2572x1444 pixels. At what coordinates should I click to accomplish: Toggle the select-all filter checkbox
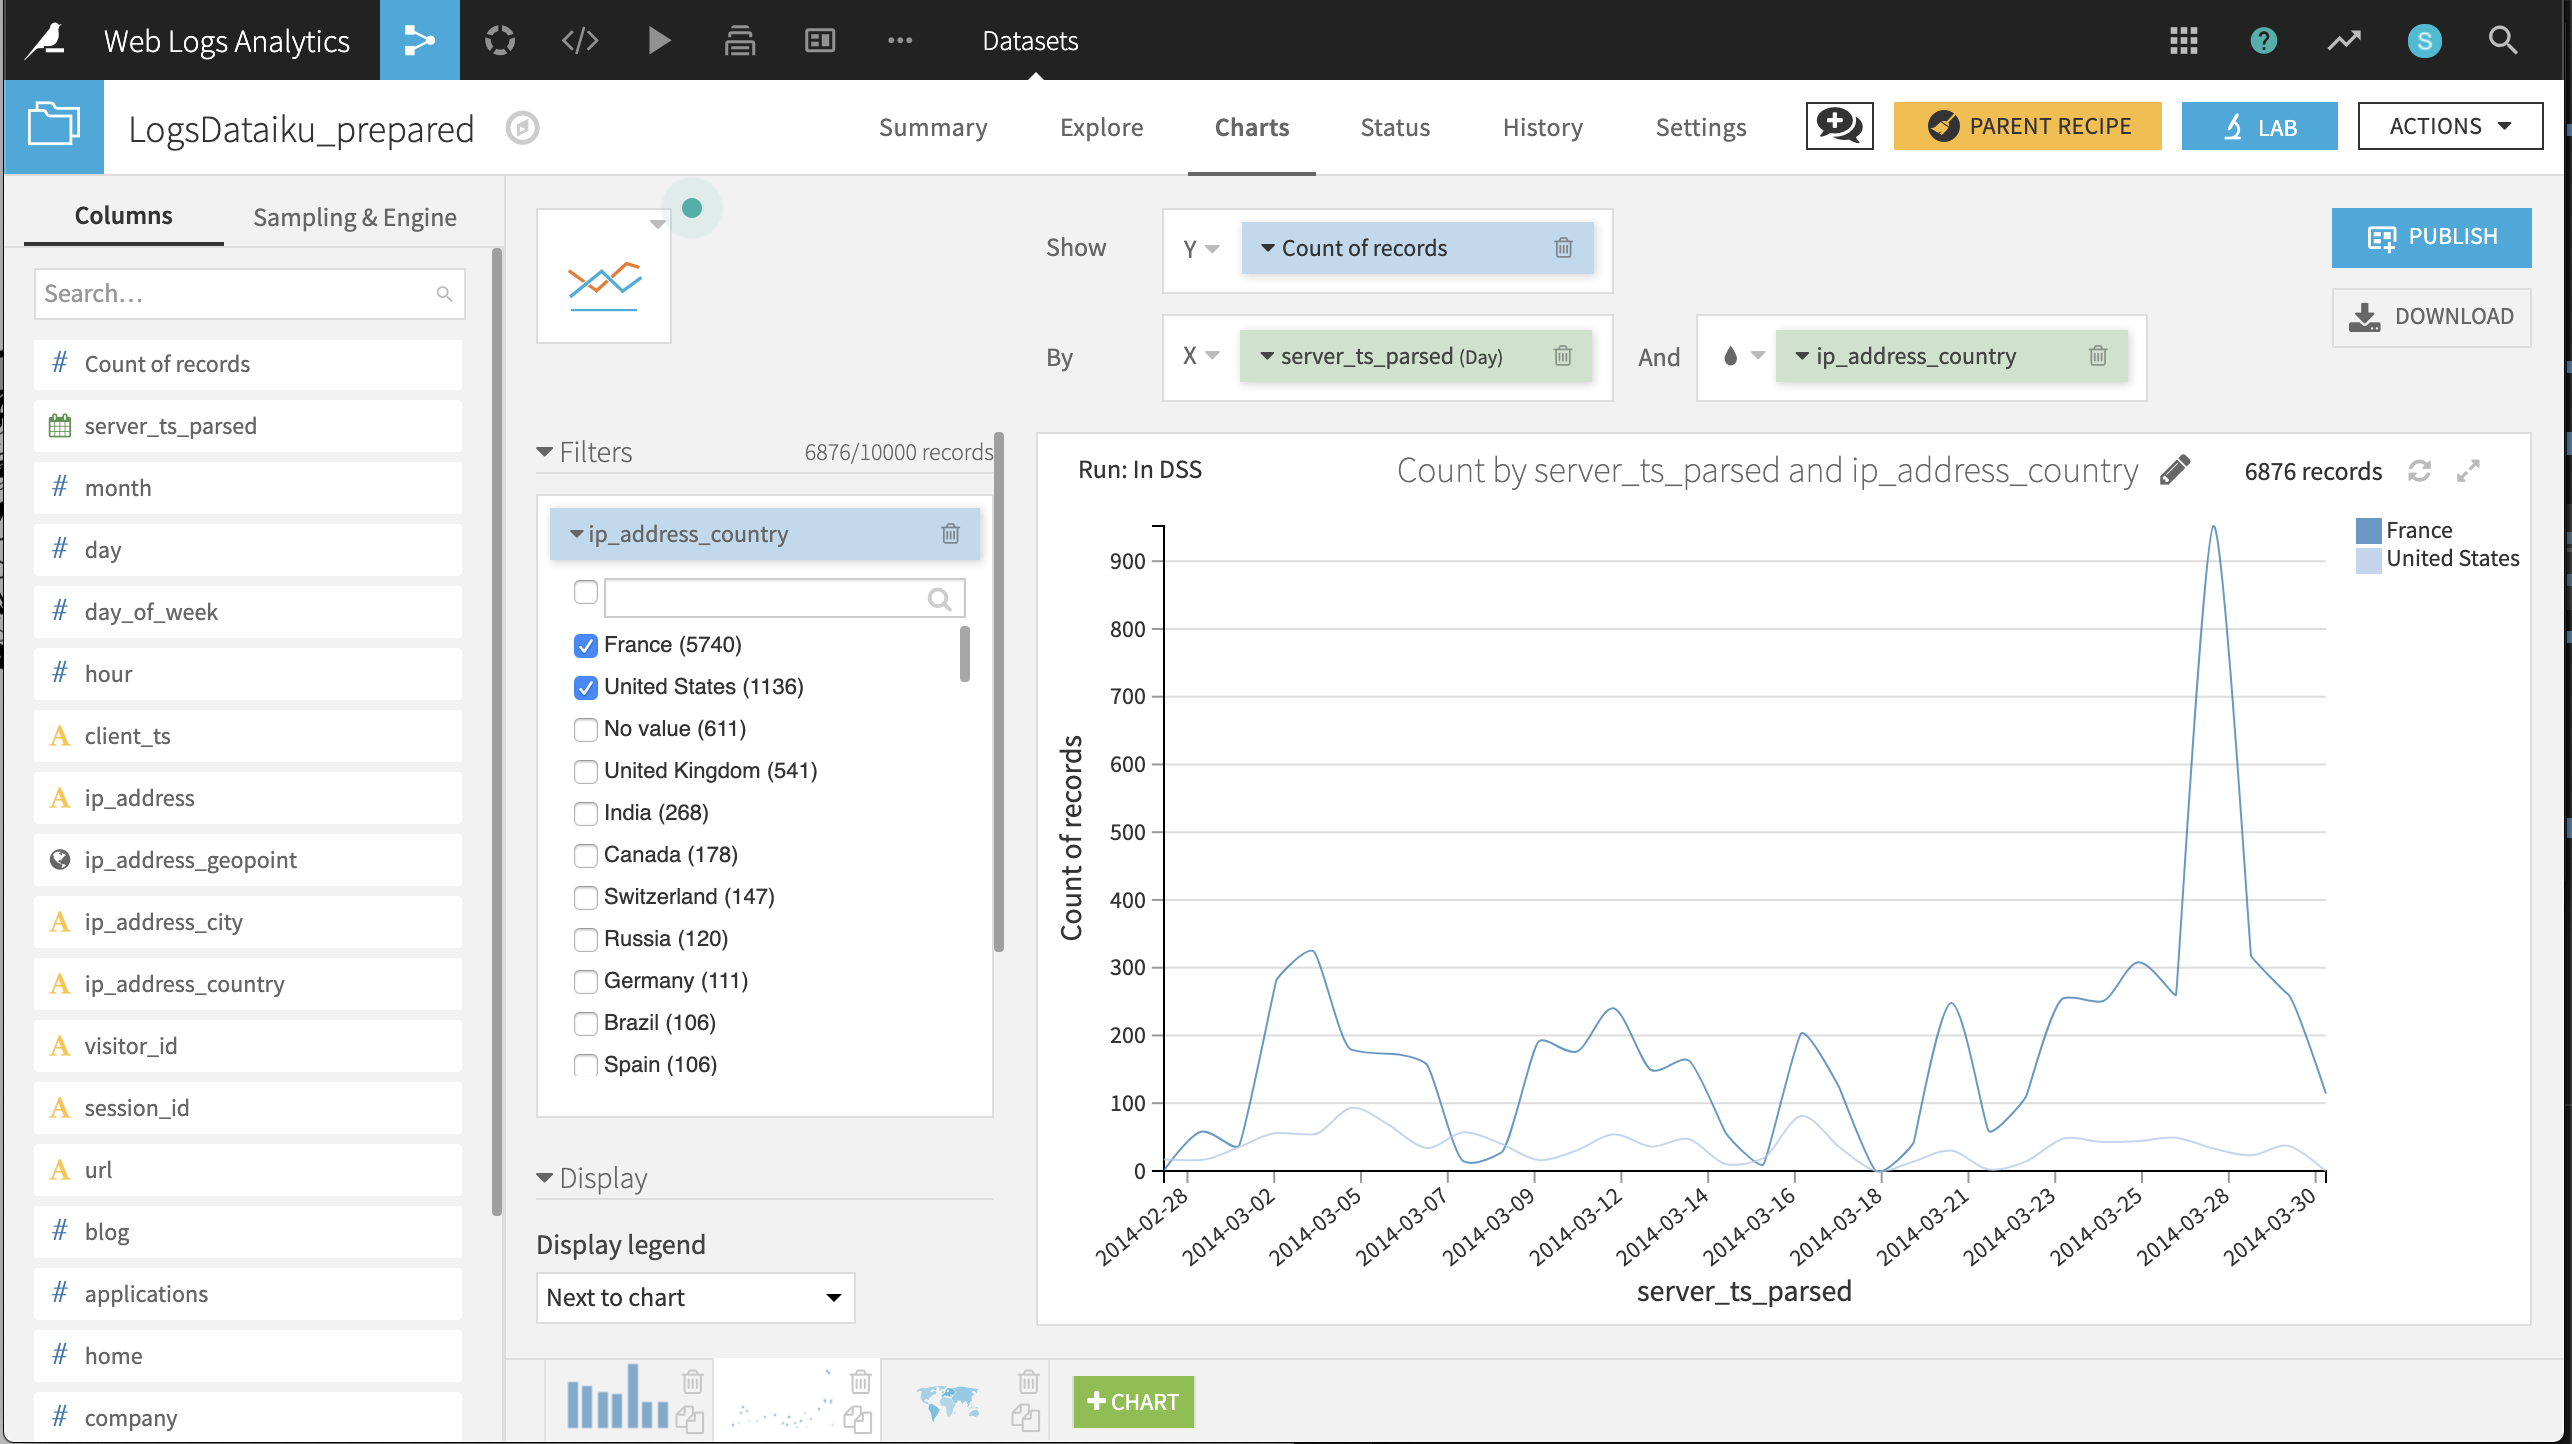[586, 592]
